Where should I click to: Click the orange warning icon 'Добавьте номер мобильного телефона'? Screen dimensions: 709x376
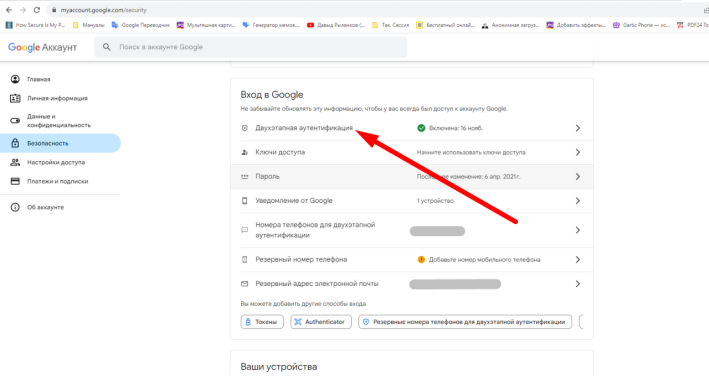tap(421, 260)
